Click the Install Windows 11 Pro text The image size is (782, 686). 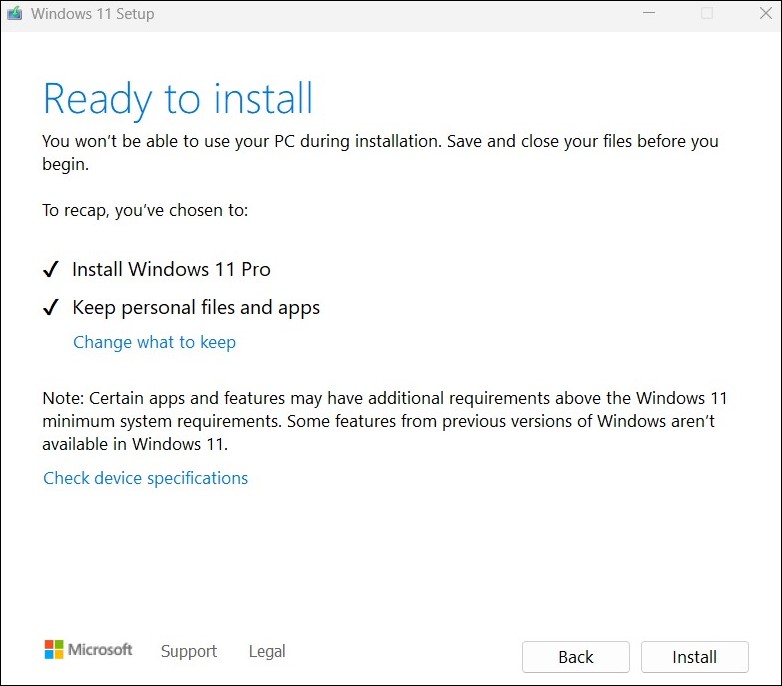(171, 270)
